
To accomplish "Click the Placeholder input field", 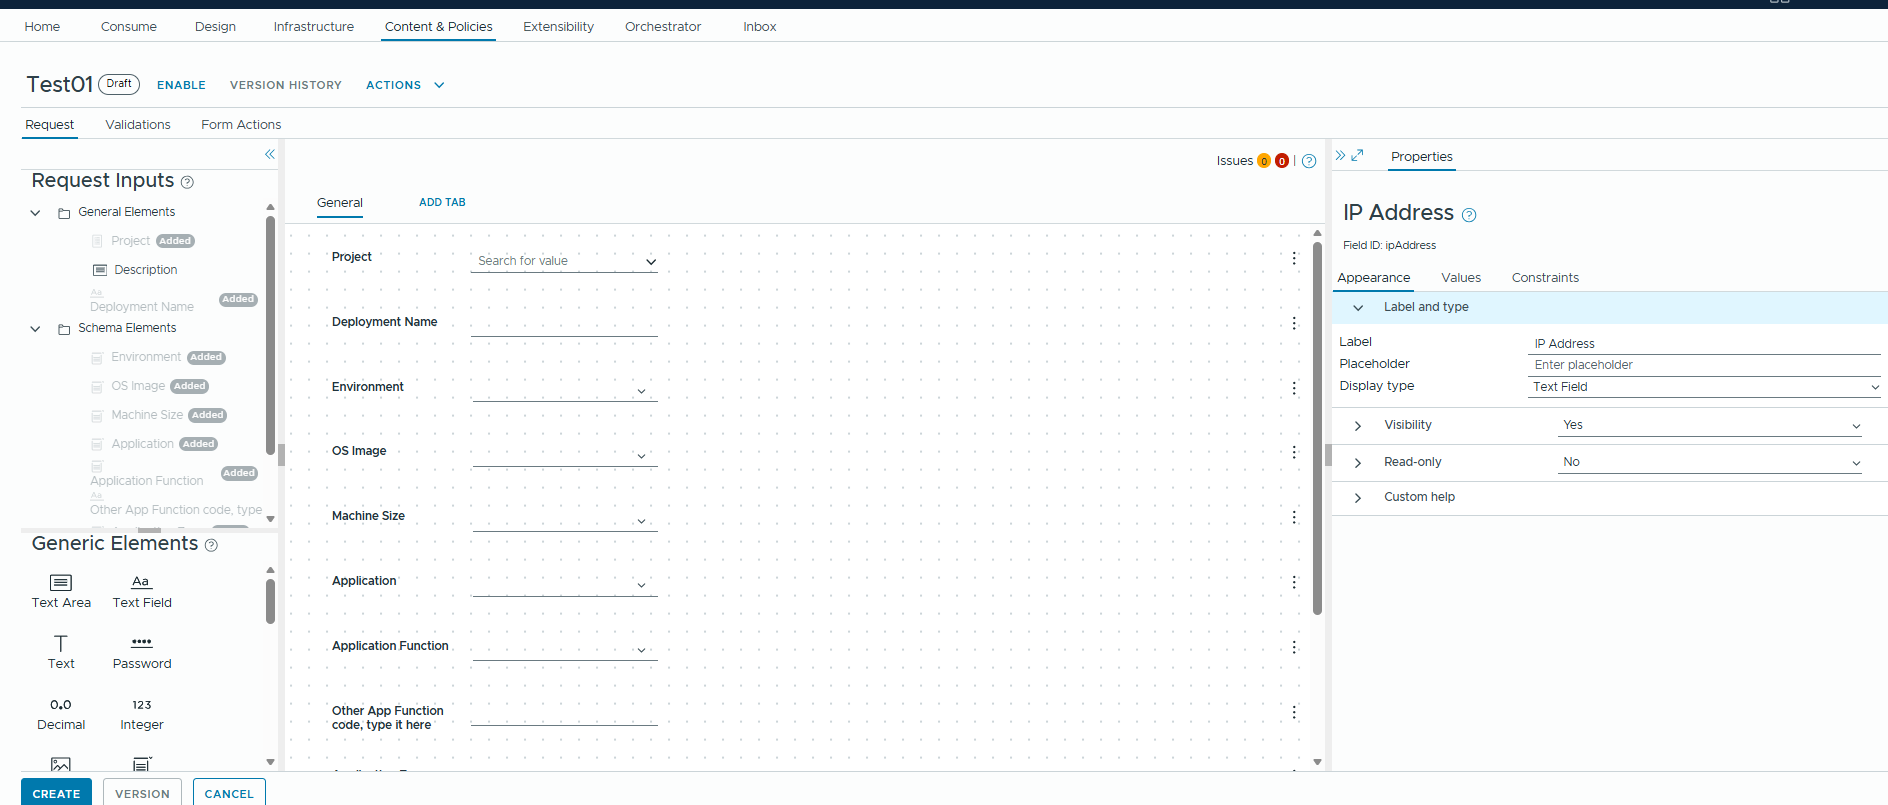I will point(1704,365).
